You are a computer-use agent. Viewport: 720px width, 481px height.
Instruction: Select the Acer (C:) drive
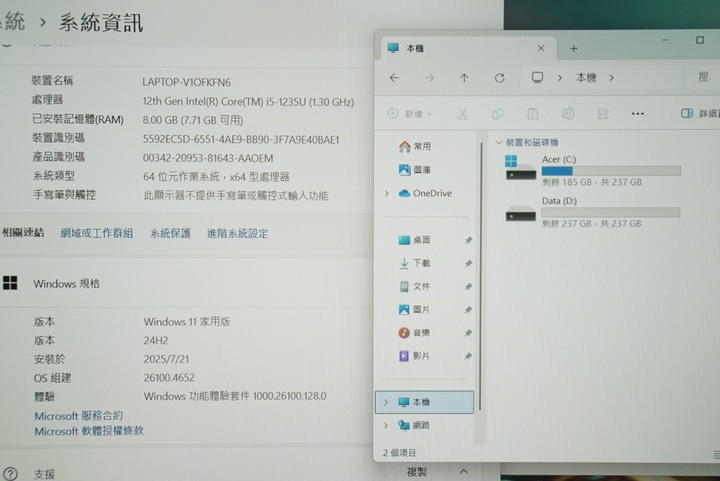pos(592,170)
